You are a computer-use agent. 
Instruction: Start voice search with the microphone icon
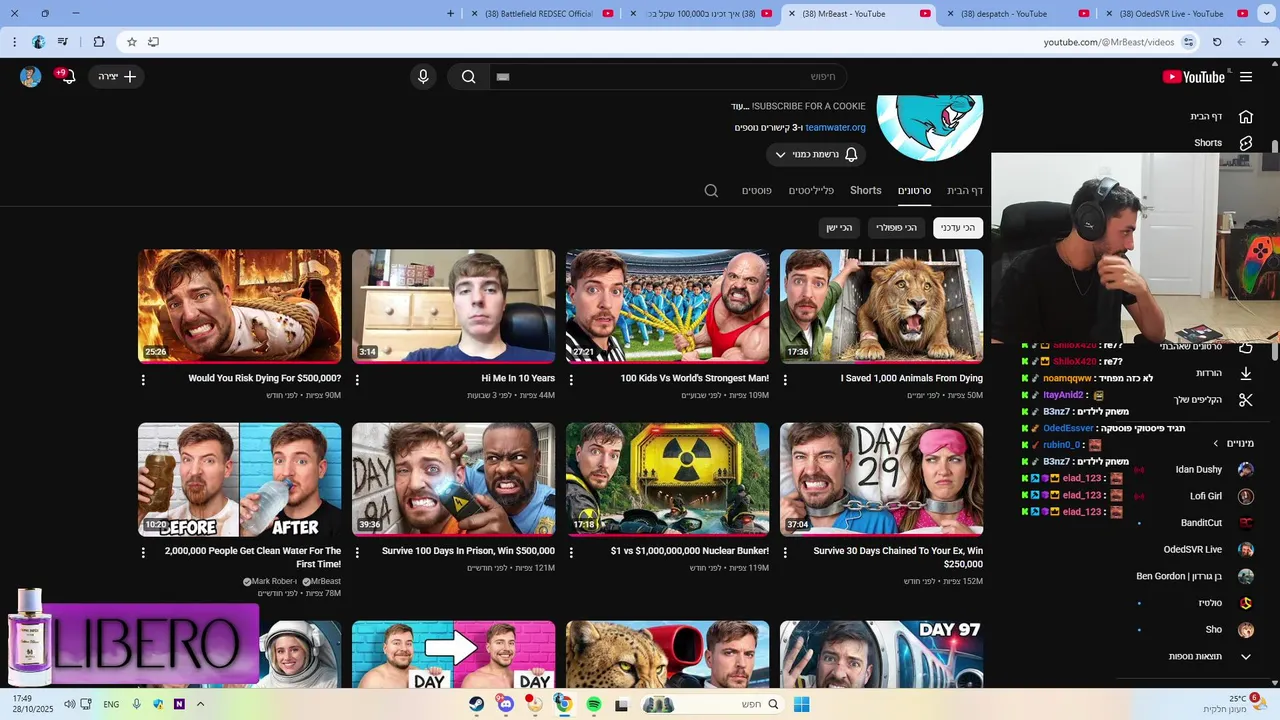423,77
